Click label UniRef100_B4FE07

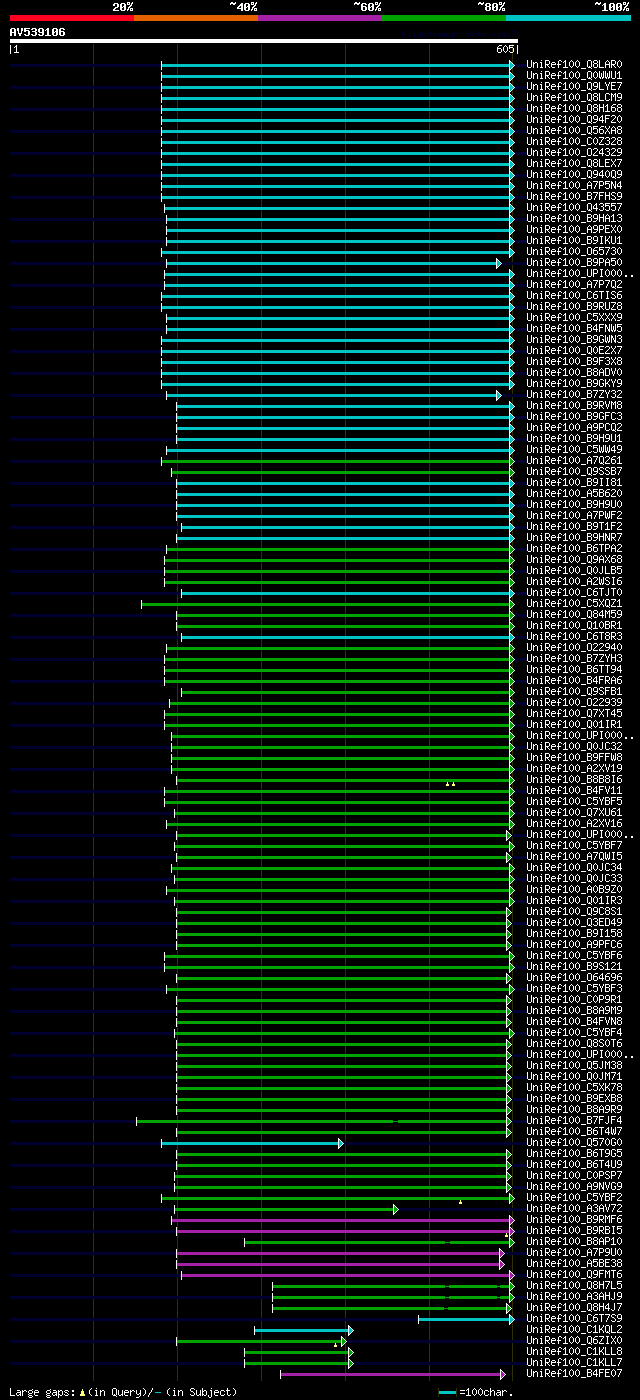pyautogui.click(x=574, y=1374)
